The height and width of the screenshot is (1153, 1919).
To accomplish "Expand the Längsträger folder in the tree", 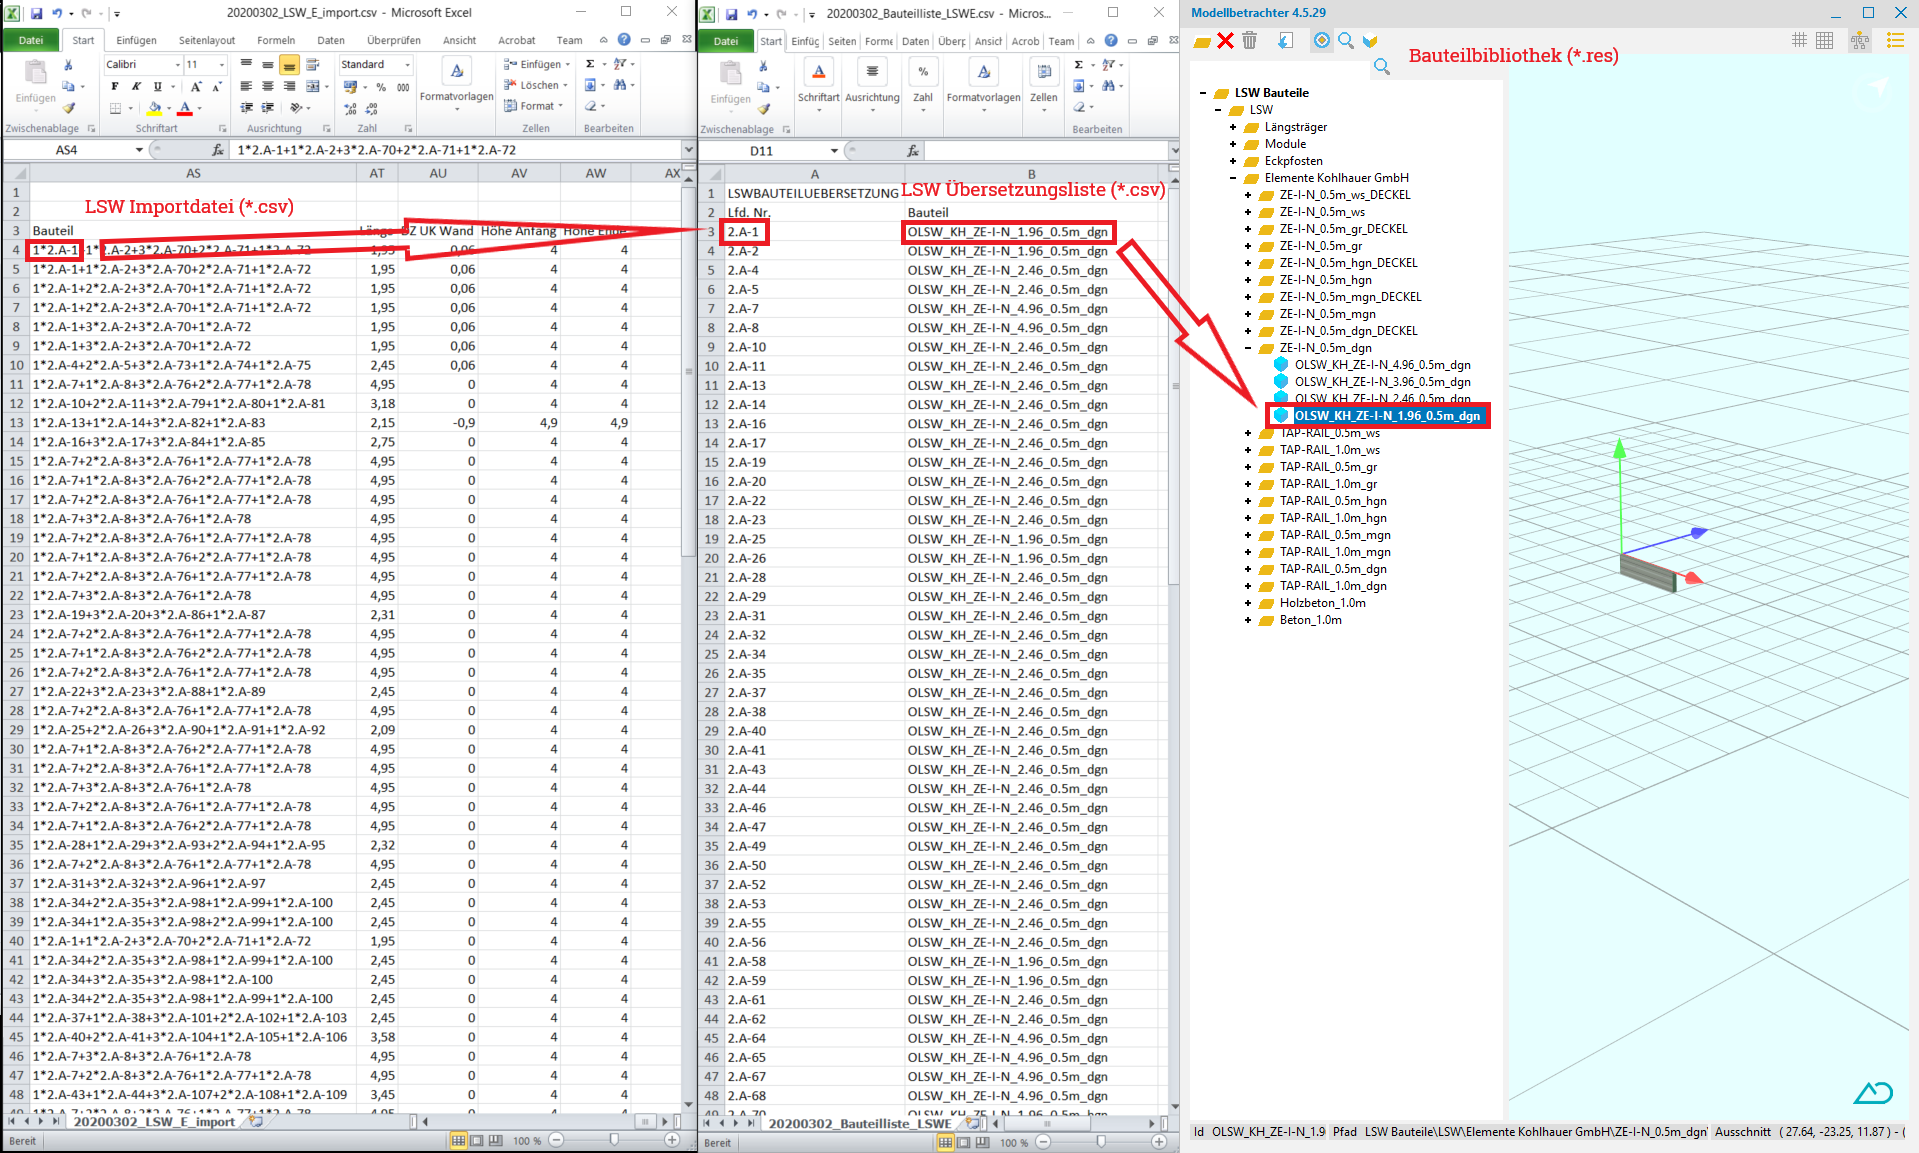I will pyautogui.click(x=1233, y=127).
